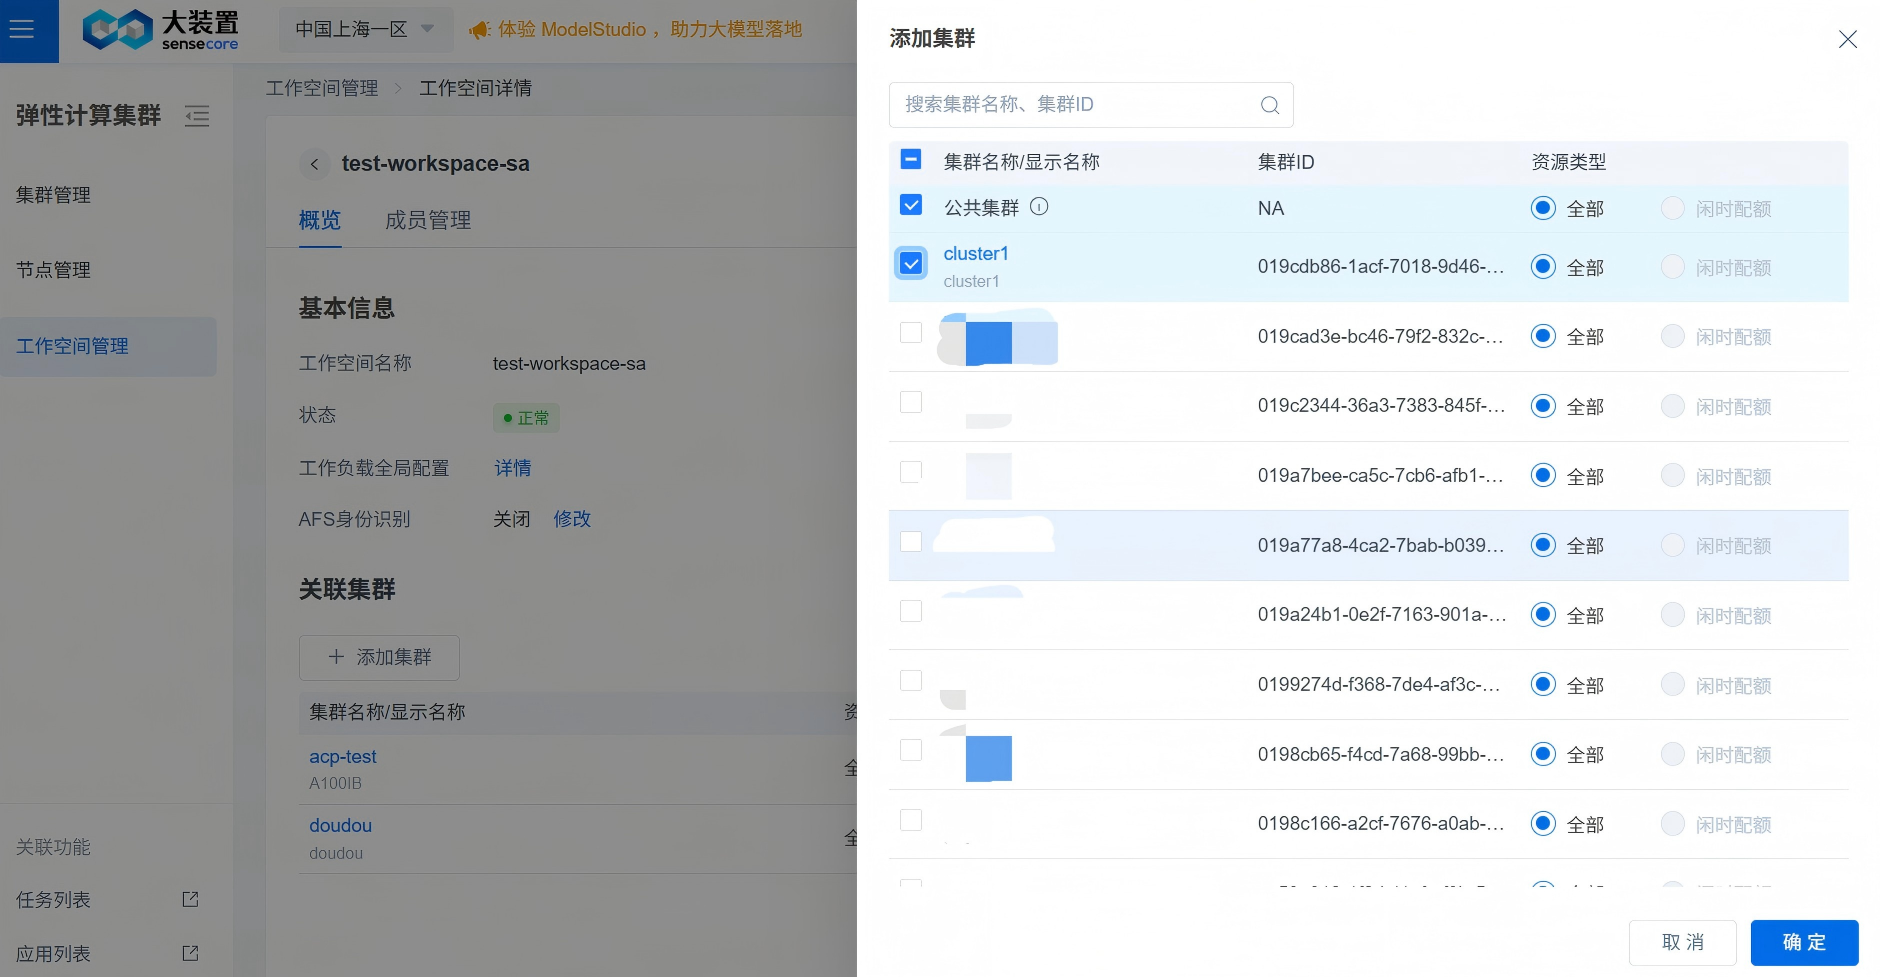This screenshot has width=1880, height=977.
Task: Open the hamburger main menu
Action: pos(22,30)
